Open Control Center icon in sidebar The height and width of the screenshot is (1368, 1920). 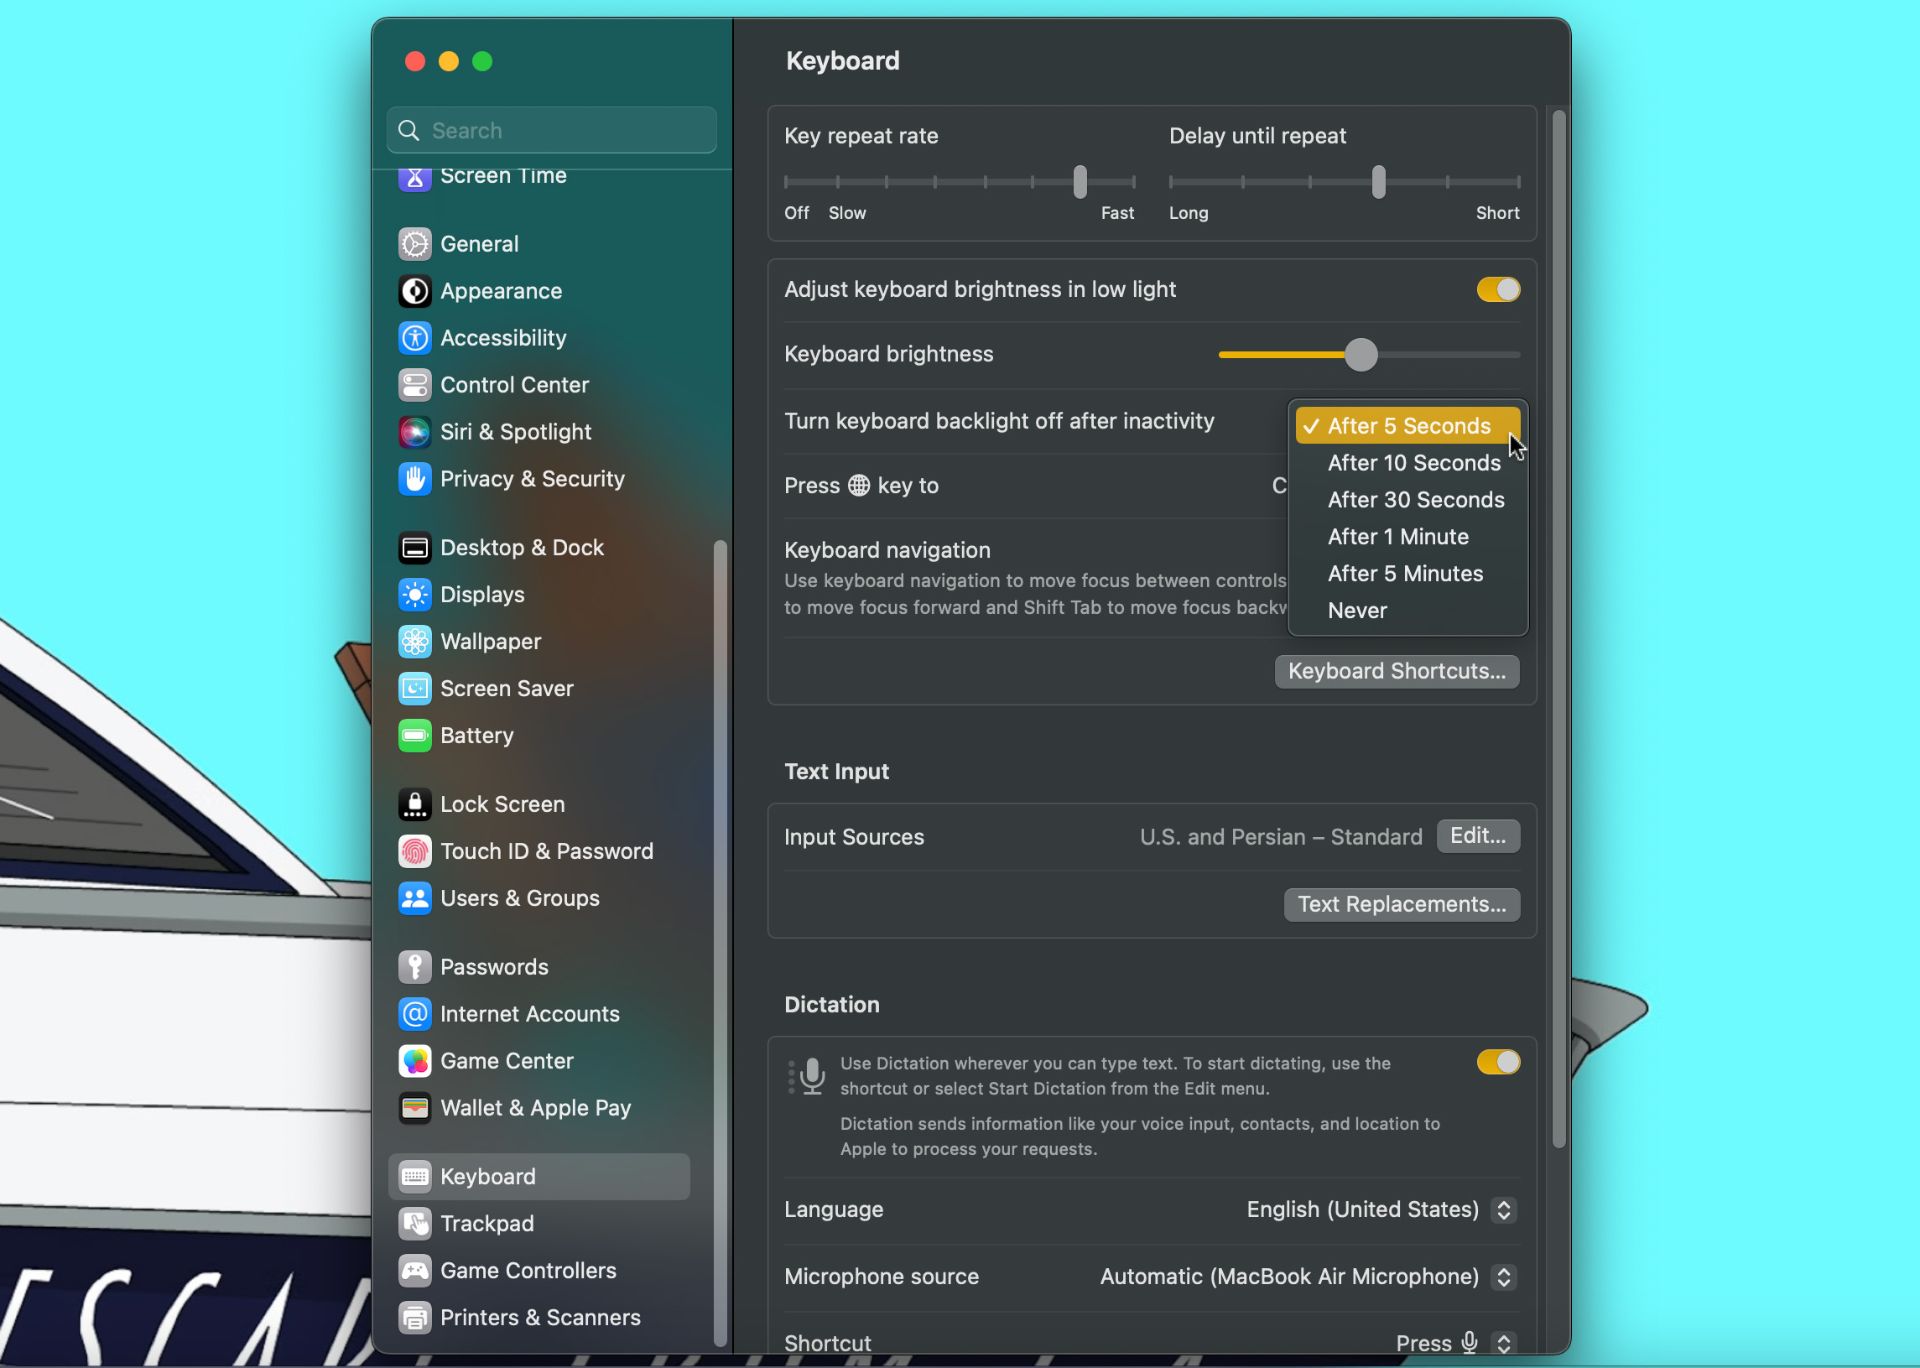[x=415, y=385]
